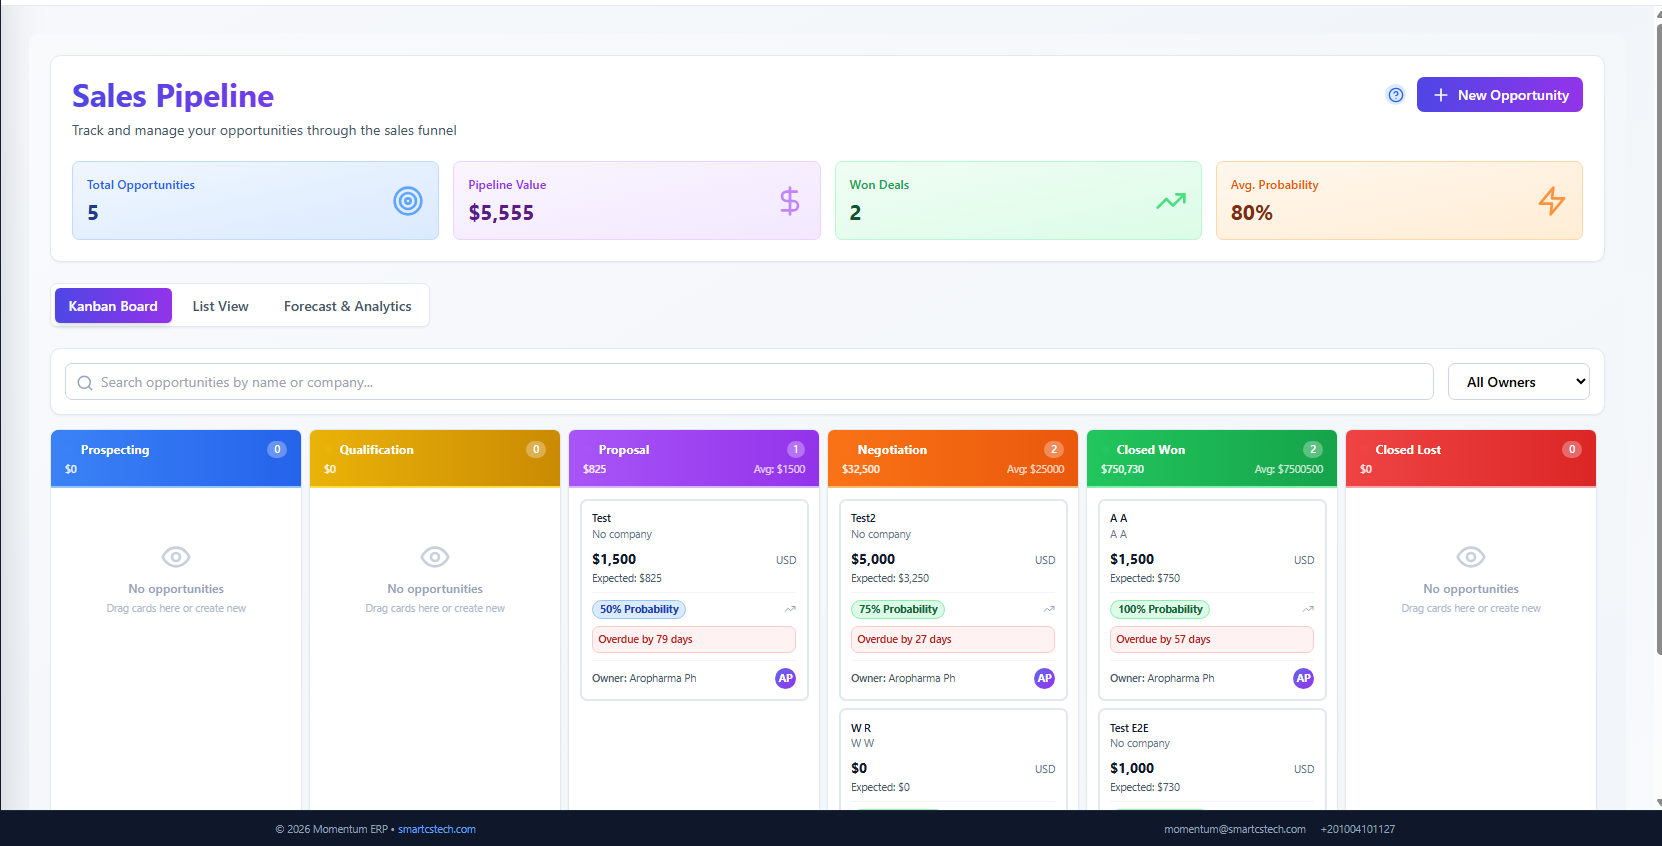Click trend icon on A A card

(1308, 609)
